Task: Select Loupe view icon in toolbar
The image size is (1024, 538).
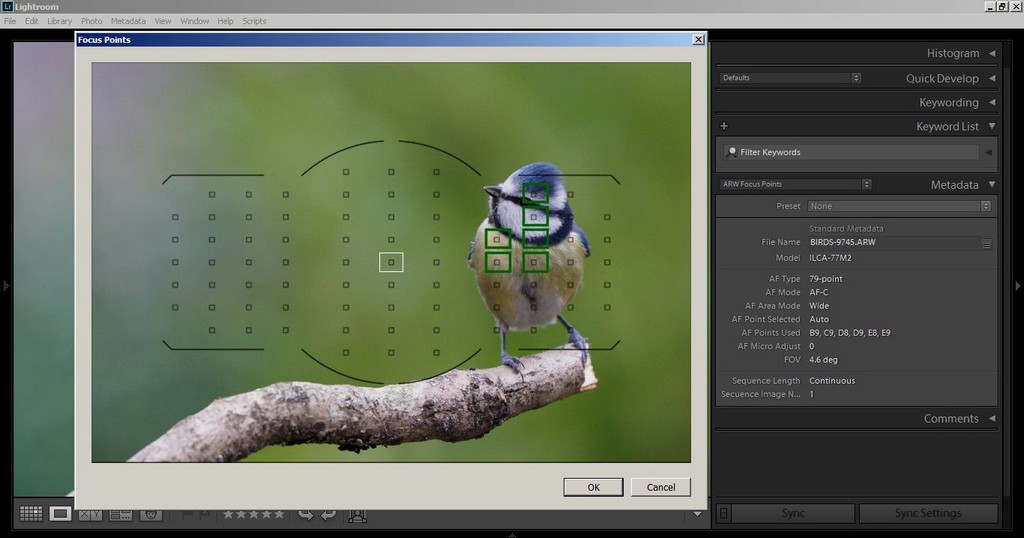Action: point(60,514)
